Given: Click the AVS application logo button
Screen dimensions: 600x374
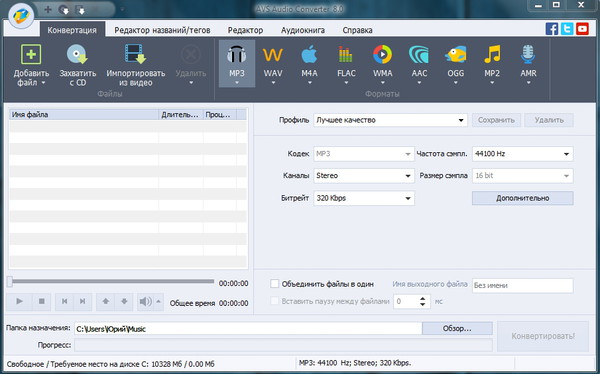Looking at the screenshot, I should [21, 15].
